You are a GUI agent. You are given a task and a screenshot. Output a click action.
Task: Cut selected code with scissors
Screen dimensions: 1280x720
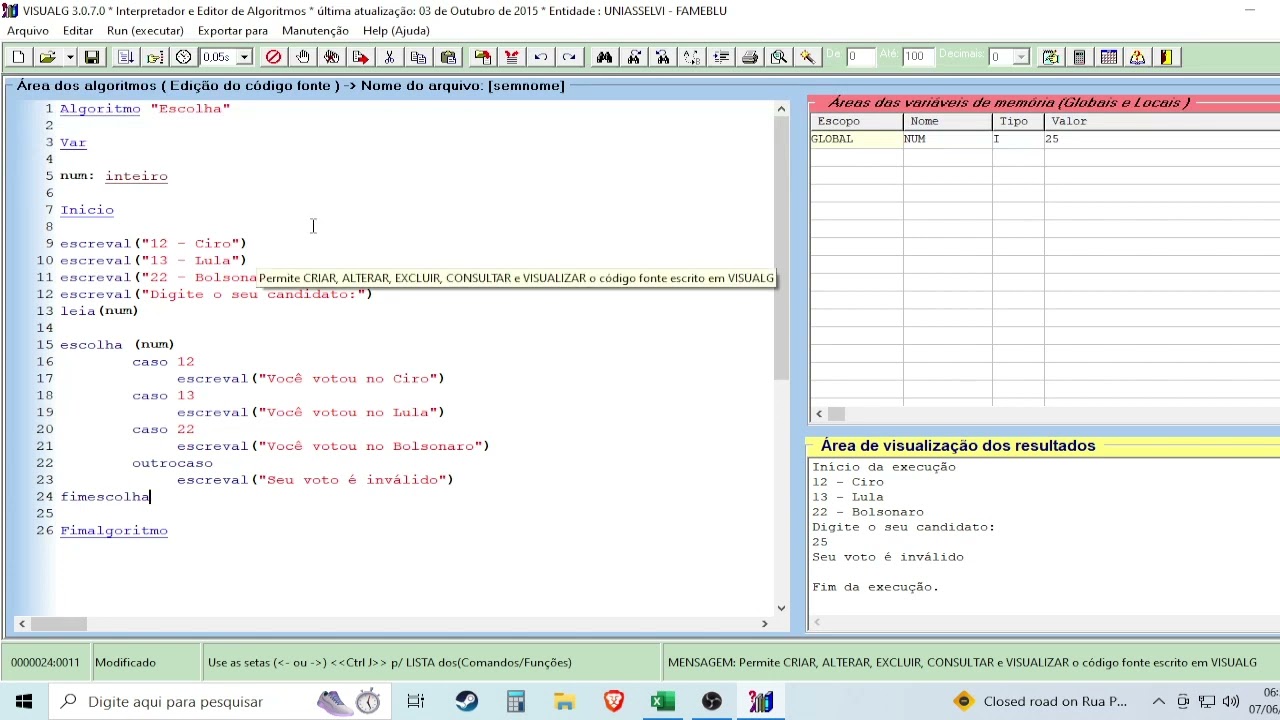(389, 57)
